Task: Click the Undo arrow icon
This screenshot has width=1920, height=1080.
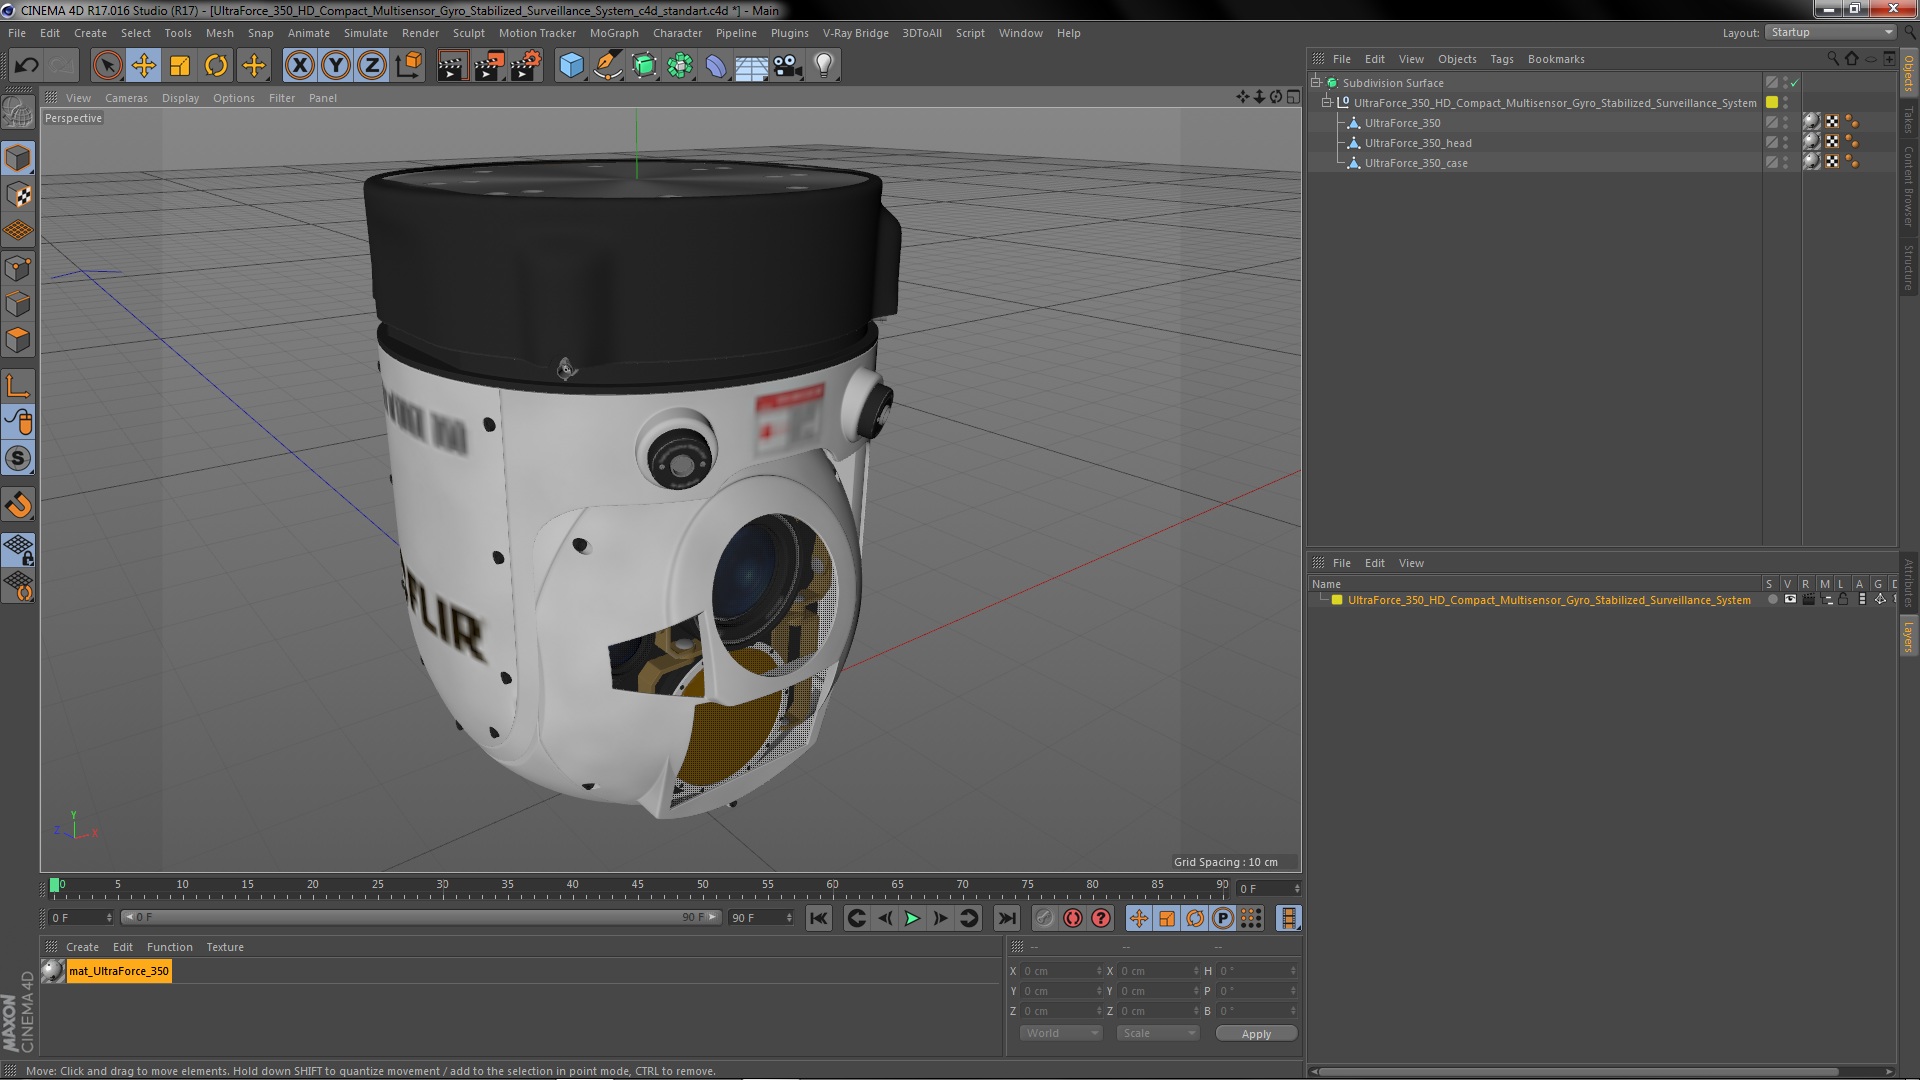Action: click(x=26, y=66)
